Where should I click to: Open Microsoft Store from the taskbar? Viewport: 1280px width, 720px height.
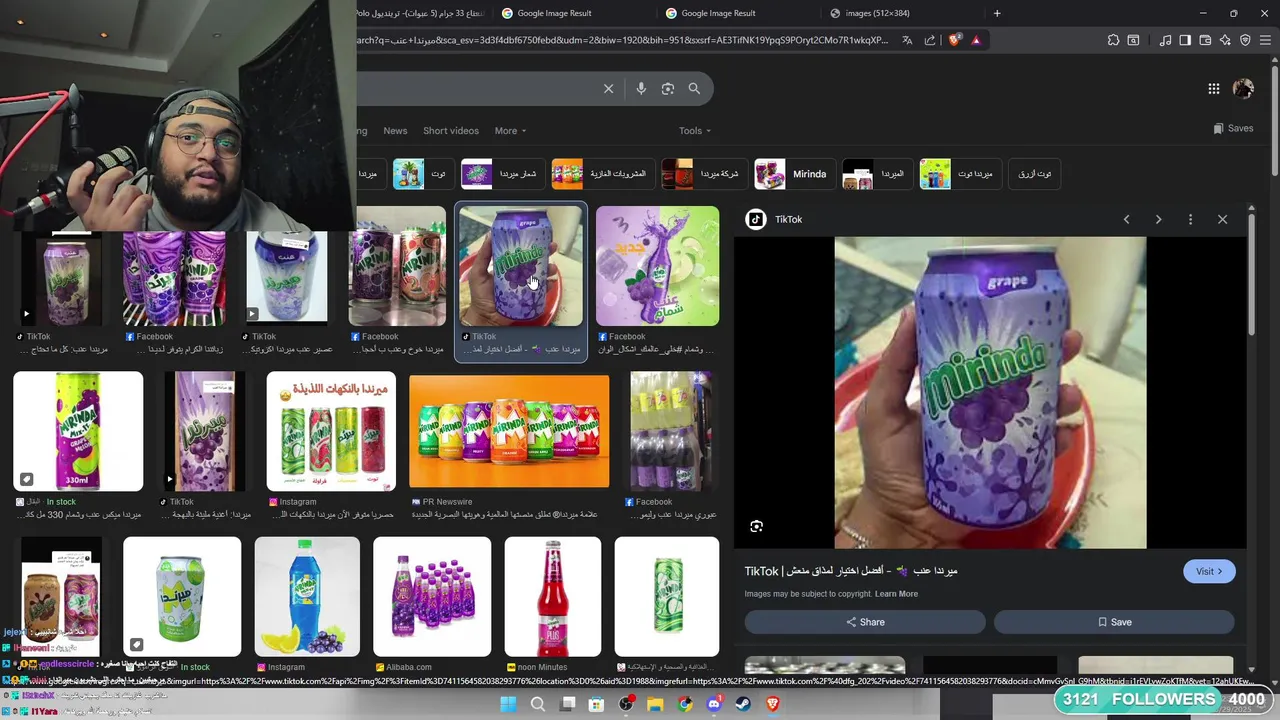tap(596, 704)
